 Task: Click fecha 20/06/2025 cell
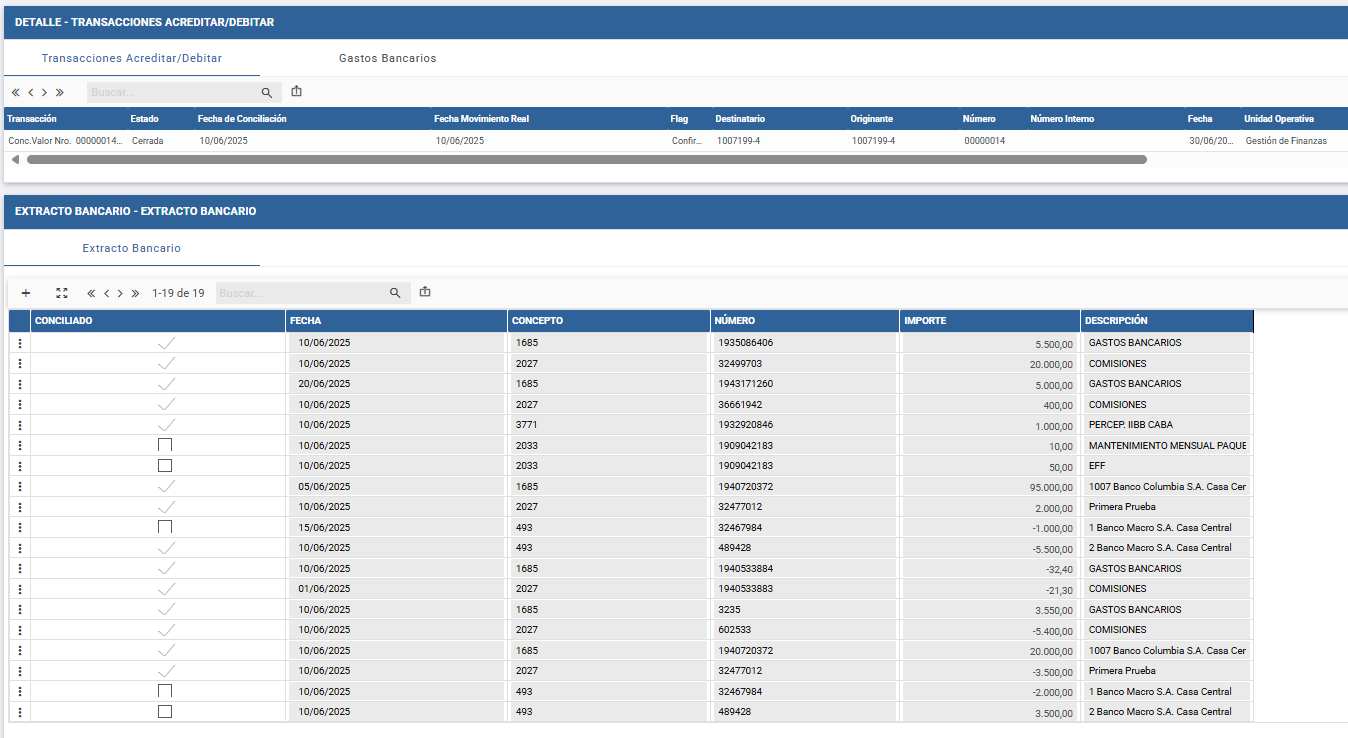397,384
